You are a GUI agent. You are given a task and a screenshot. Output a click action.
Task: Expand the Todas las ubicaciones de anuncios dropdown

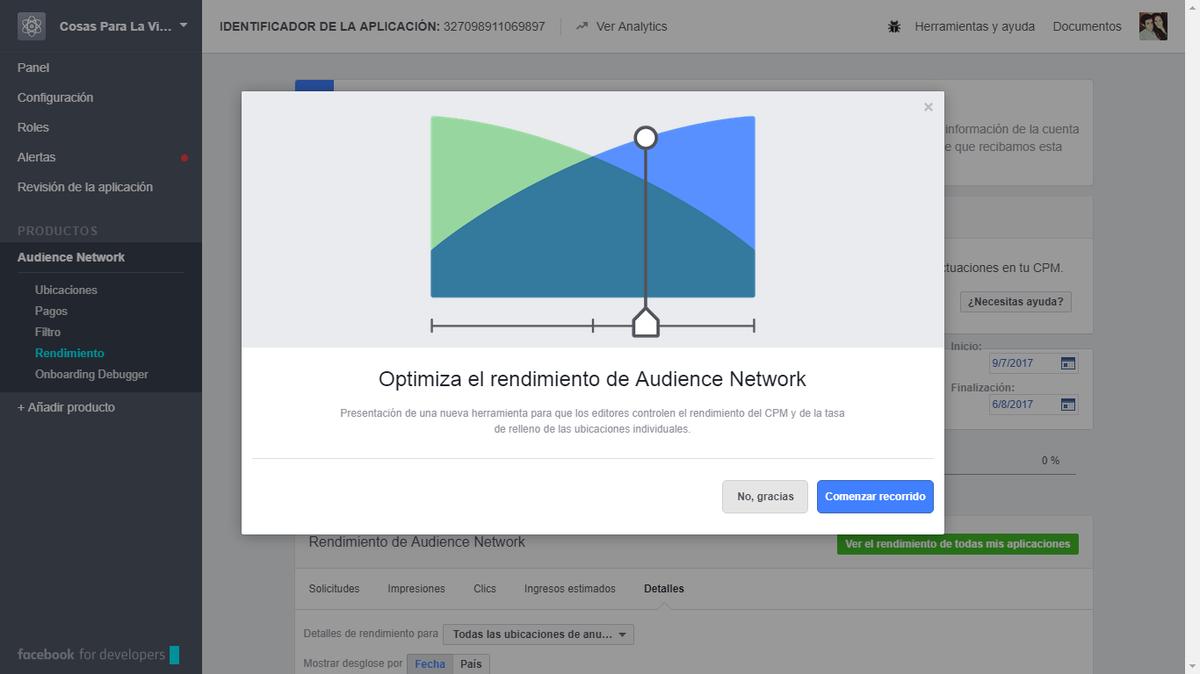pos(538,634)
